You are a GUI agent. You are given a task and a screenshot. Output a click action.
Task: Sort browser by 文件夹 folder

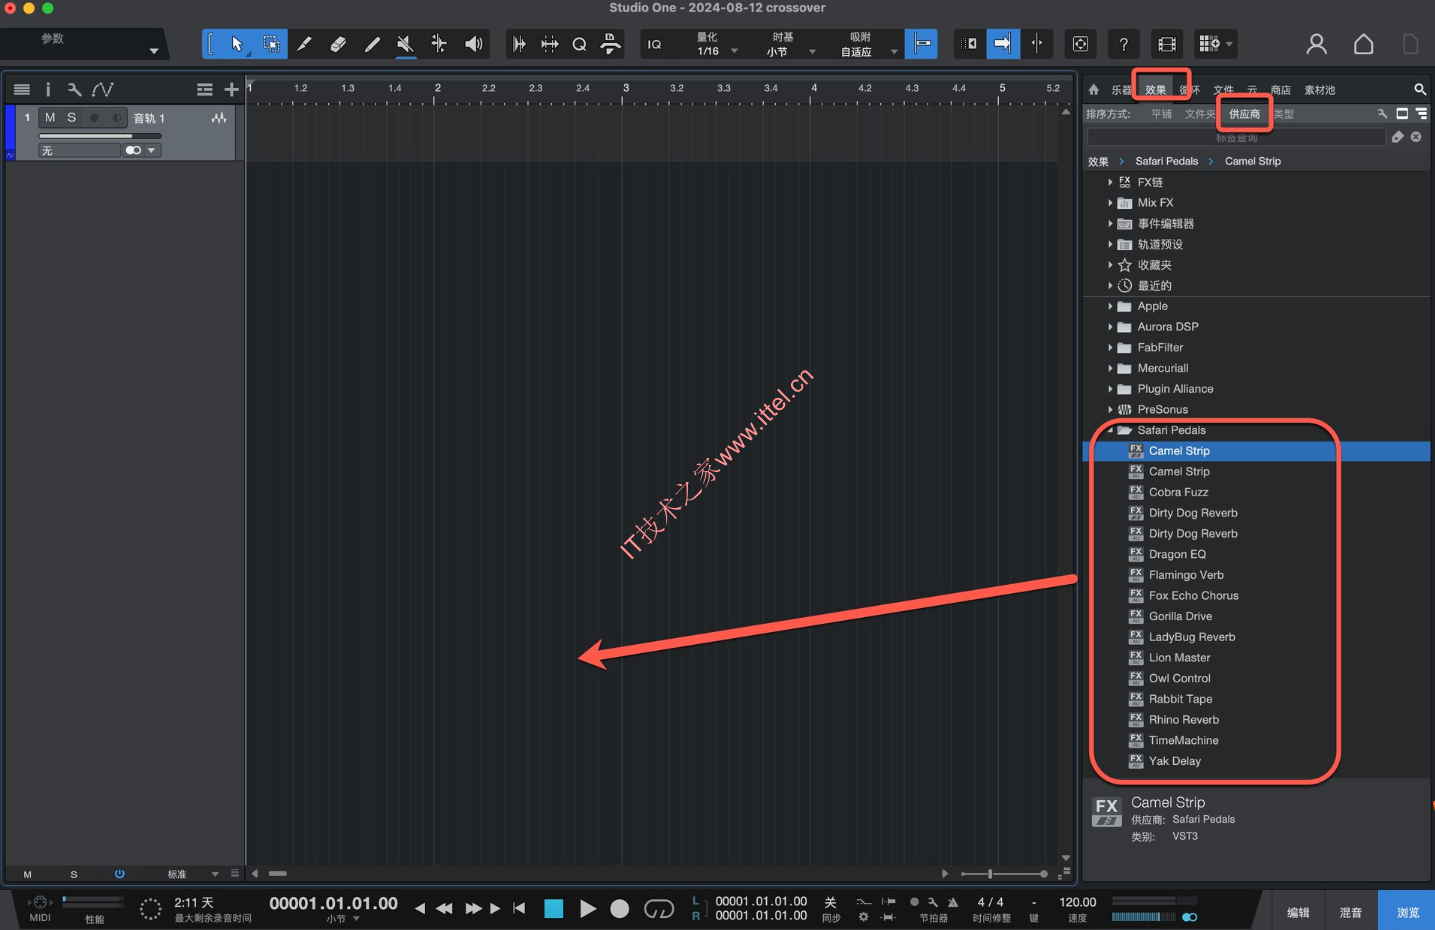click(x=1200, y=114)
